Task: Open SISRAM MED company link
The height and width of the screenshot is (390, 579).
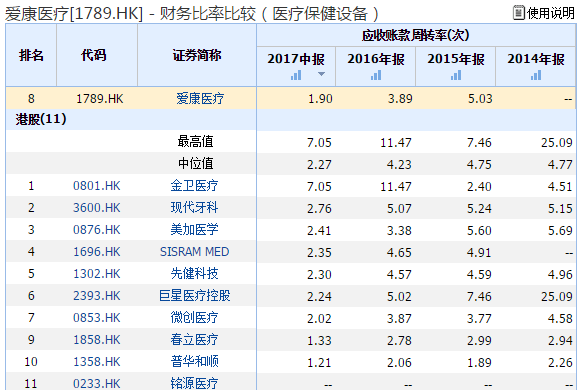Action: coord(195,252)
